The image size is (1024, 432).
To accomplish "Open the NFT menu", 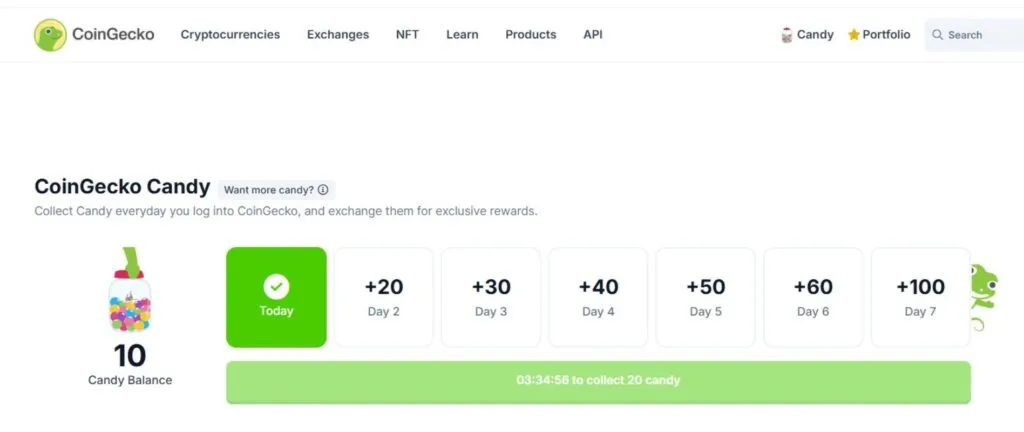I will point(407,35).
